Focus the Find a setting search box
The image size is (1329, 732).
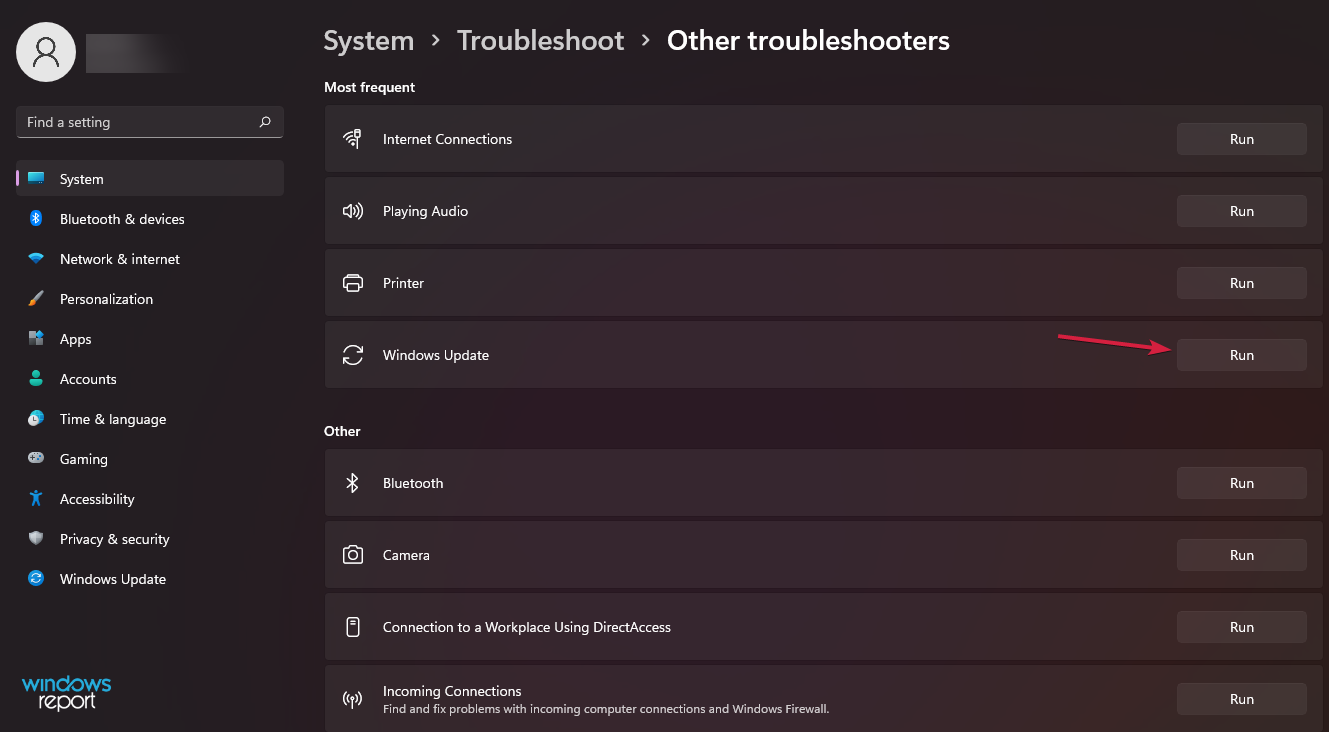coord(135,122)
